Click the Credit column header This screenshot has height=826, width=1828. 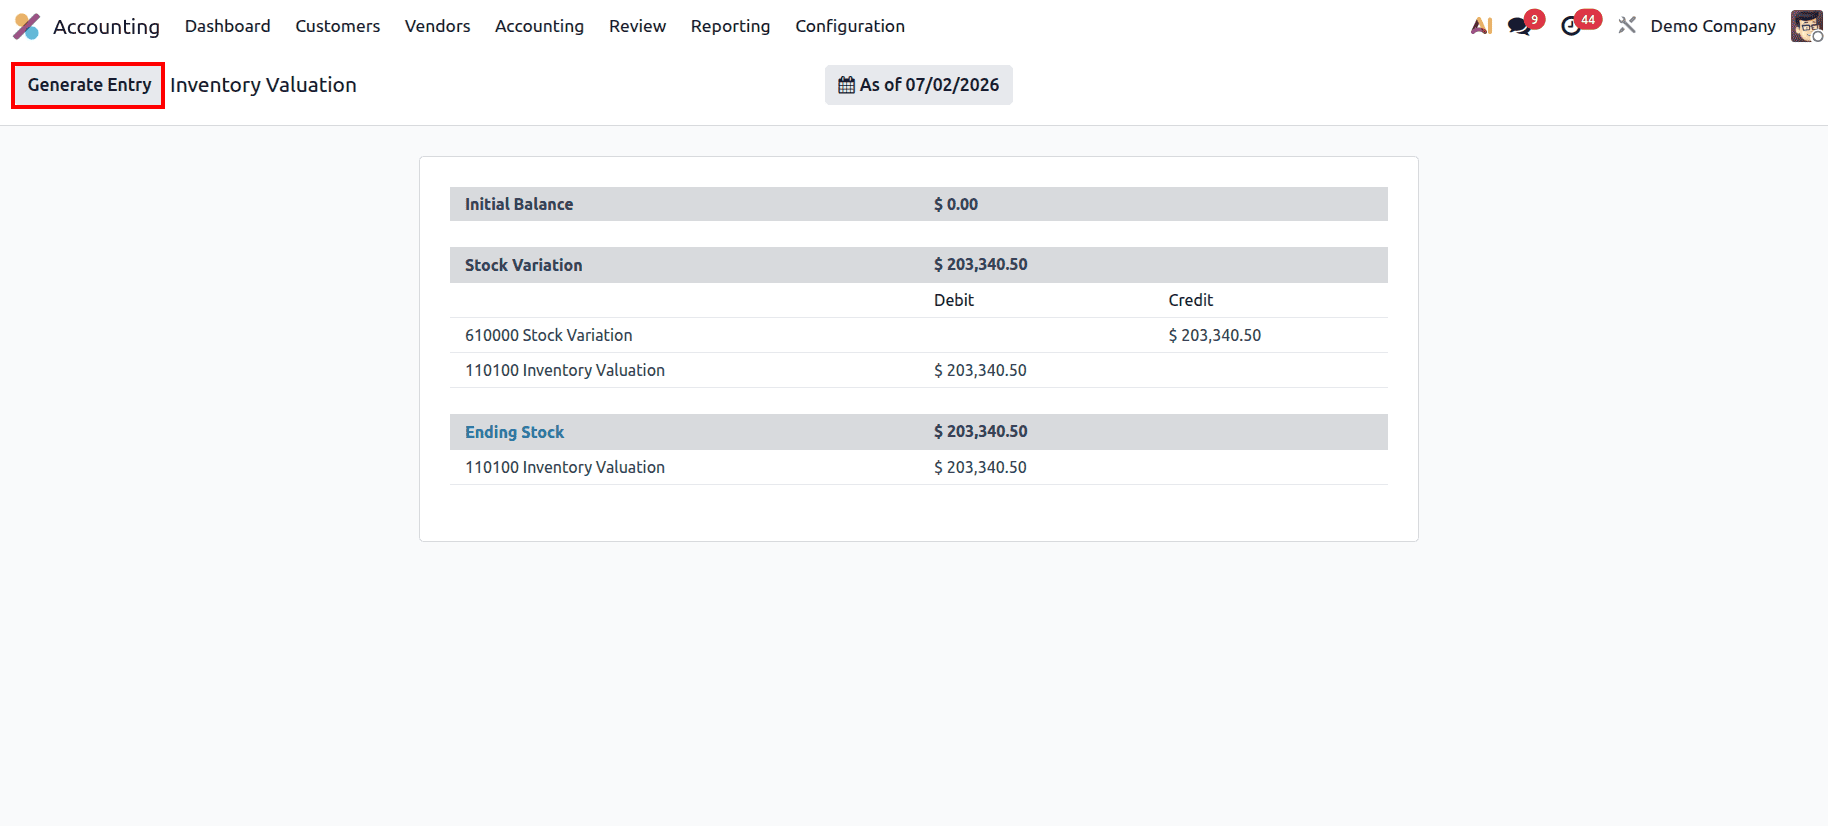(x=1190, y=300)
